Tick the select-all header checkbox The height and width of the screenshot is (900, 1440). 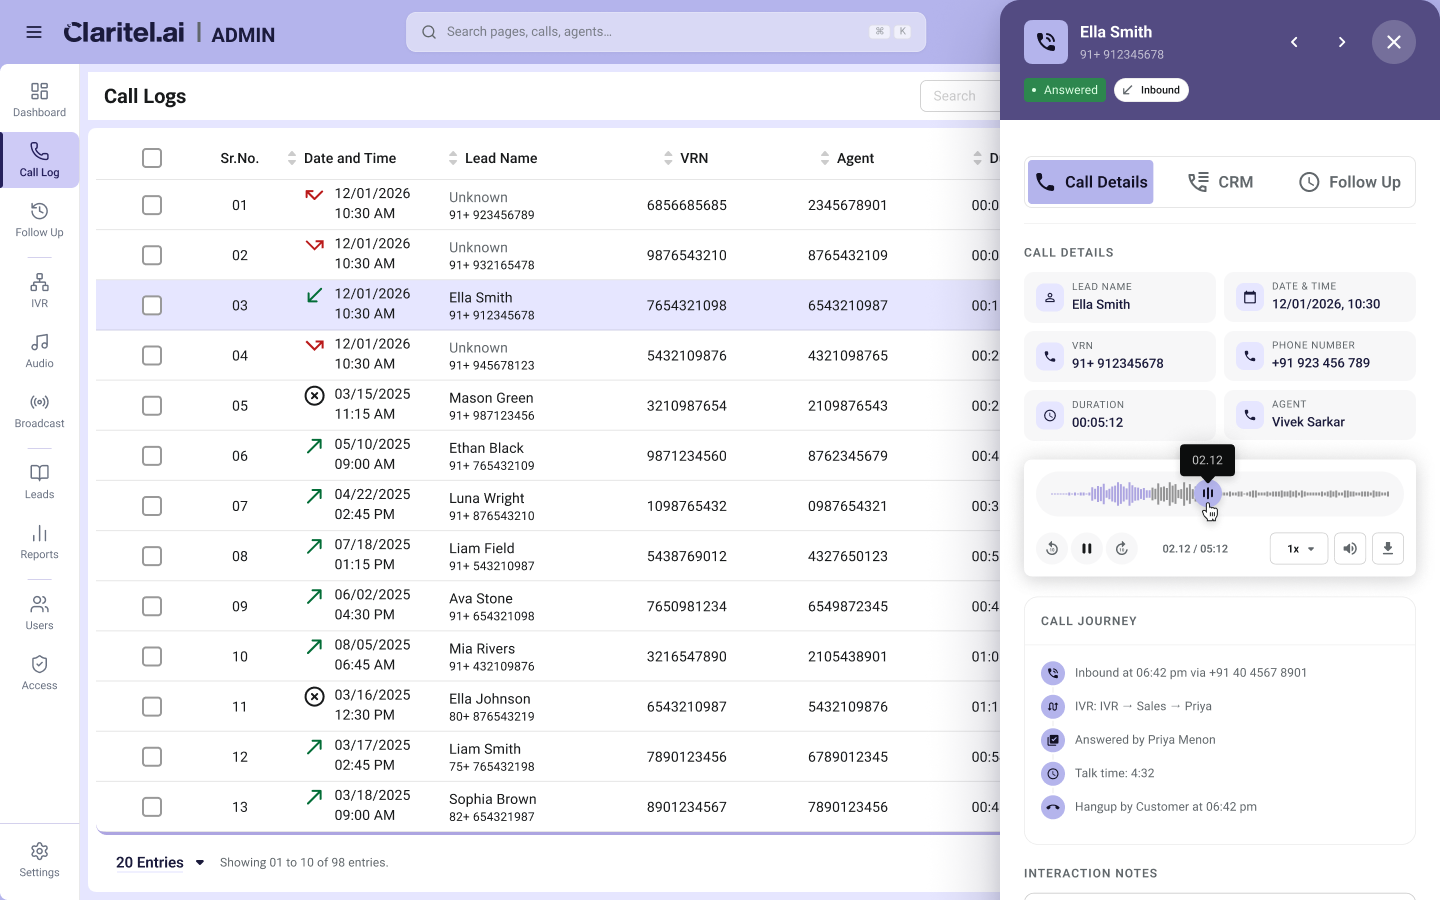pyautogui.click(x=152, y=158)
